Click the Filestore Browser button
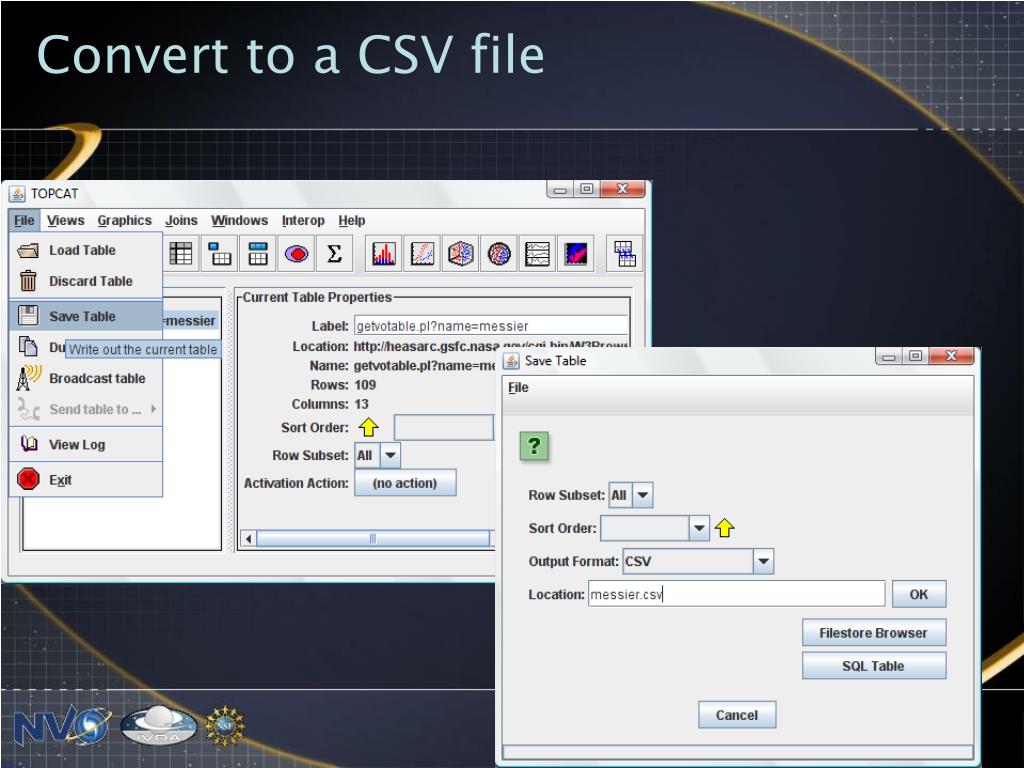 874,633
